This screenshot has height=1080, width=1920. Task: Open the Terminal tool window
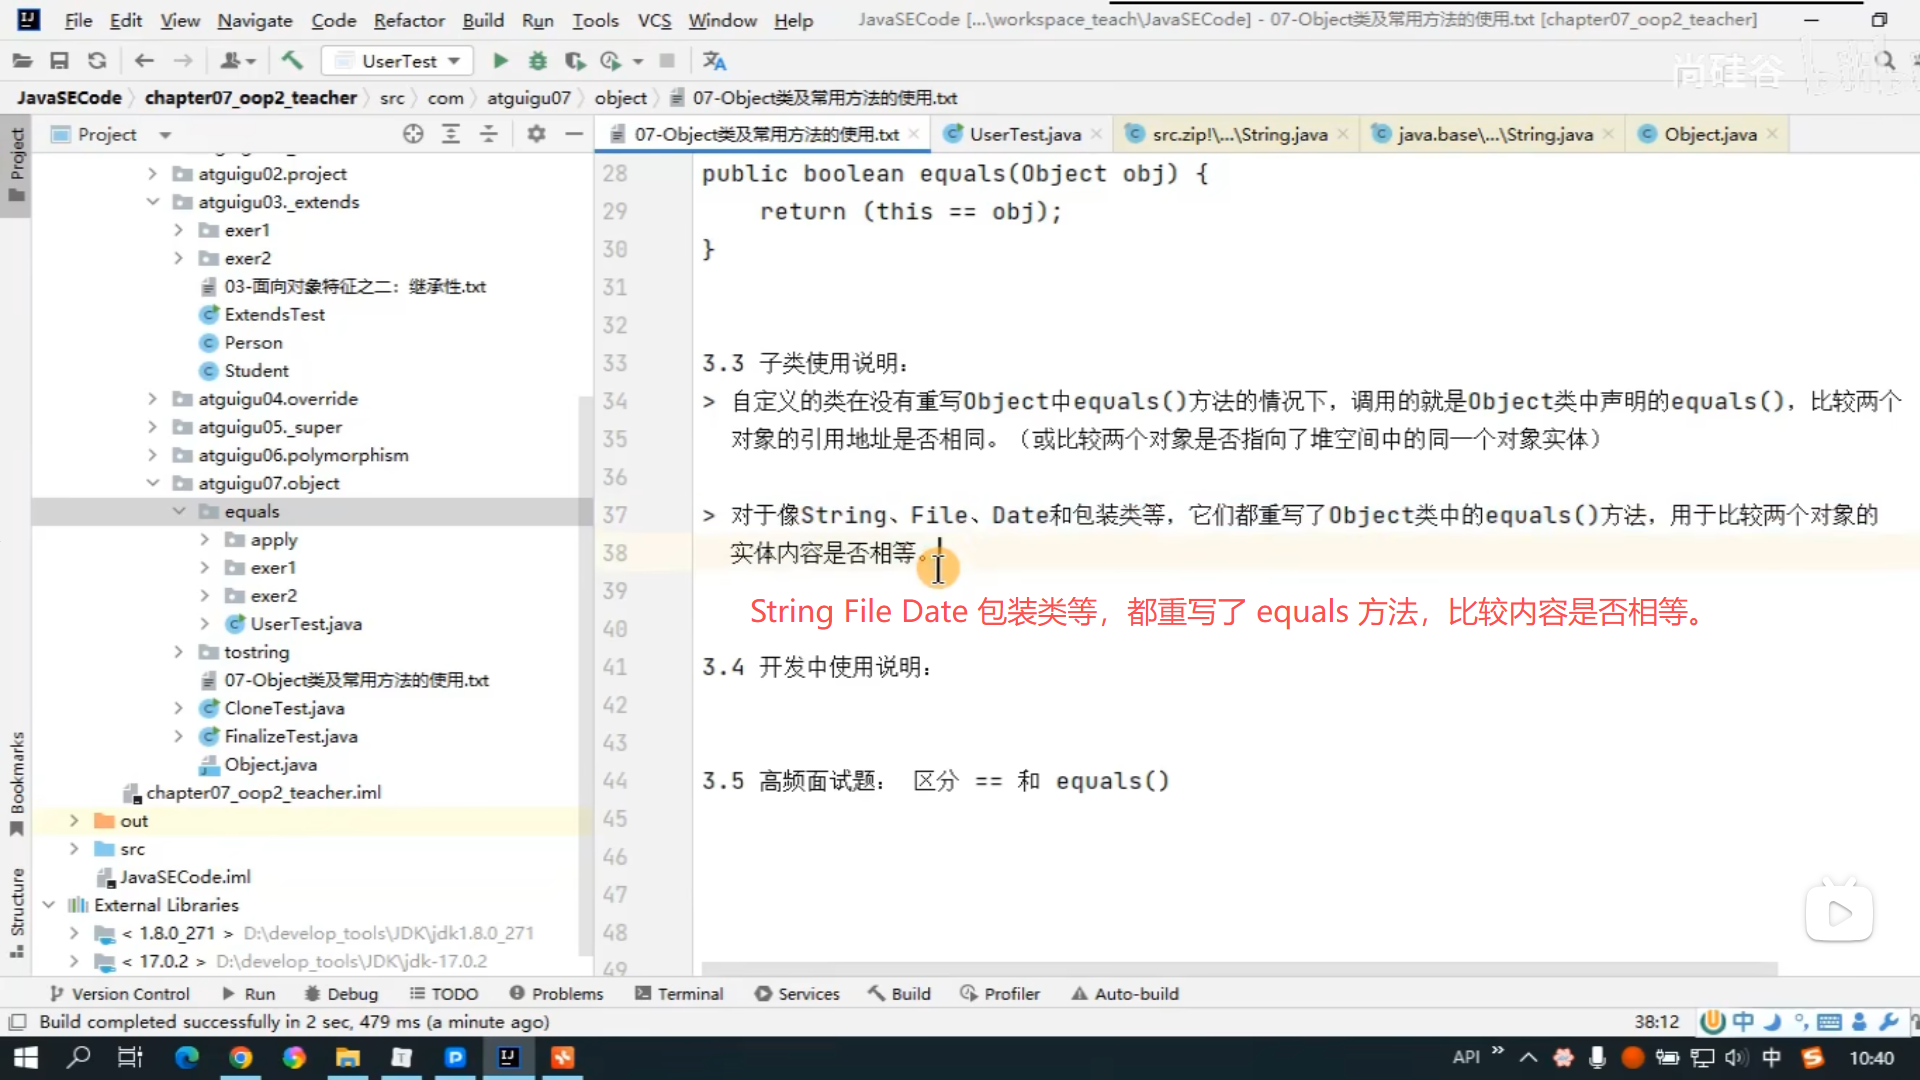(x=679, y=994)
